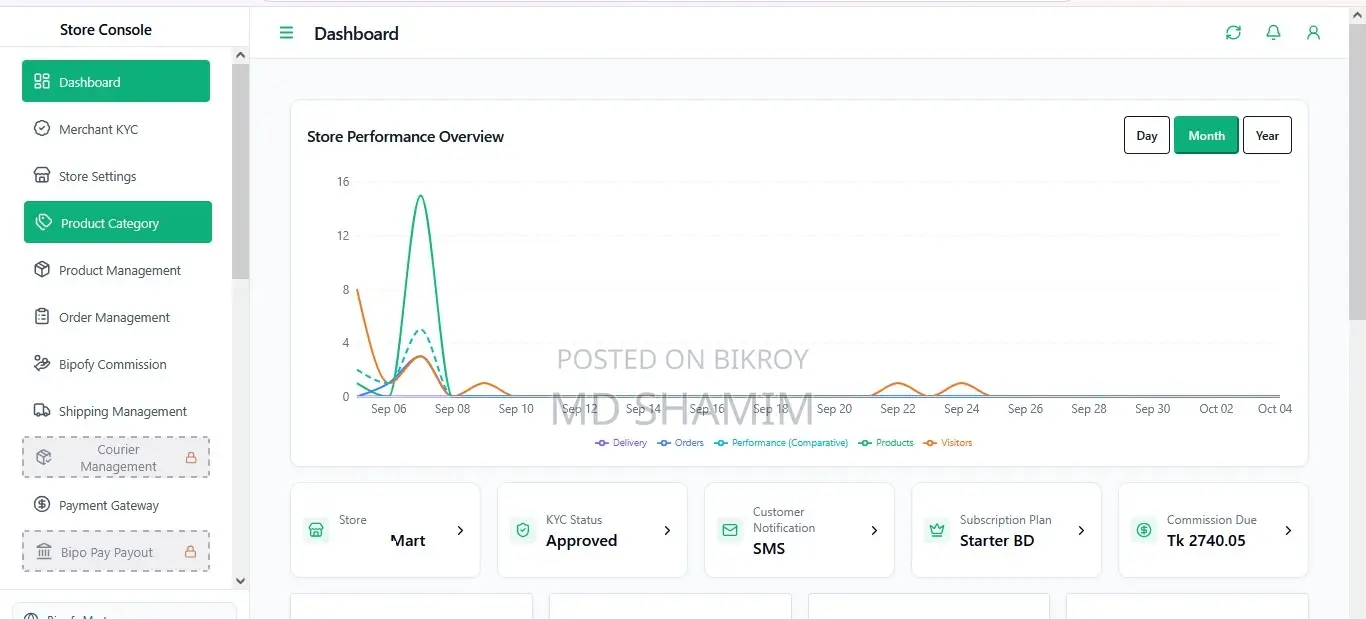The width and height of the screenshot is (1366, 619).
Task: Expand the KYC Status card chevron
Action: click(667, 530)
